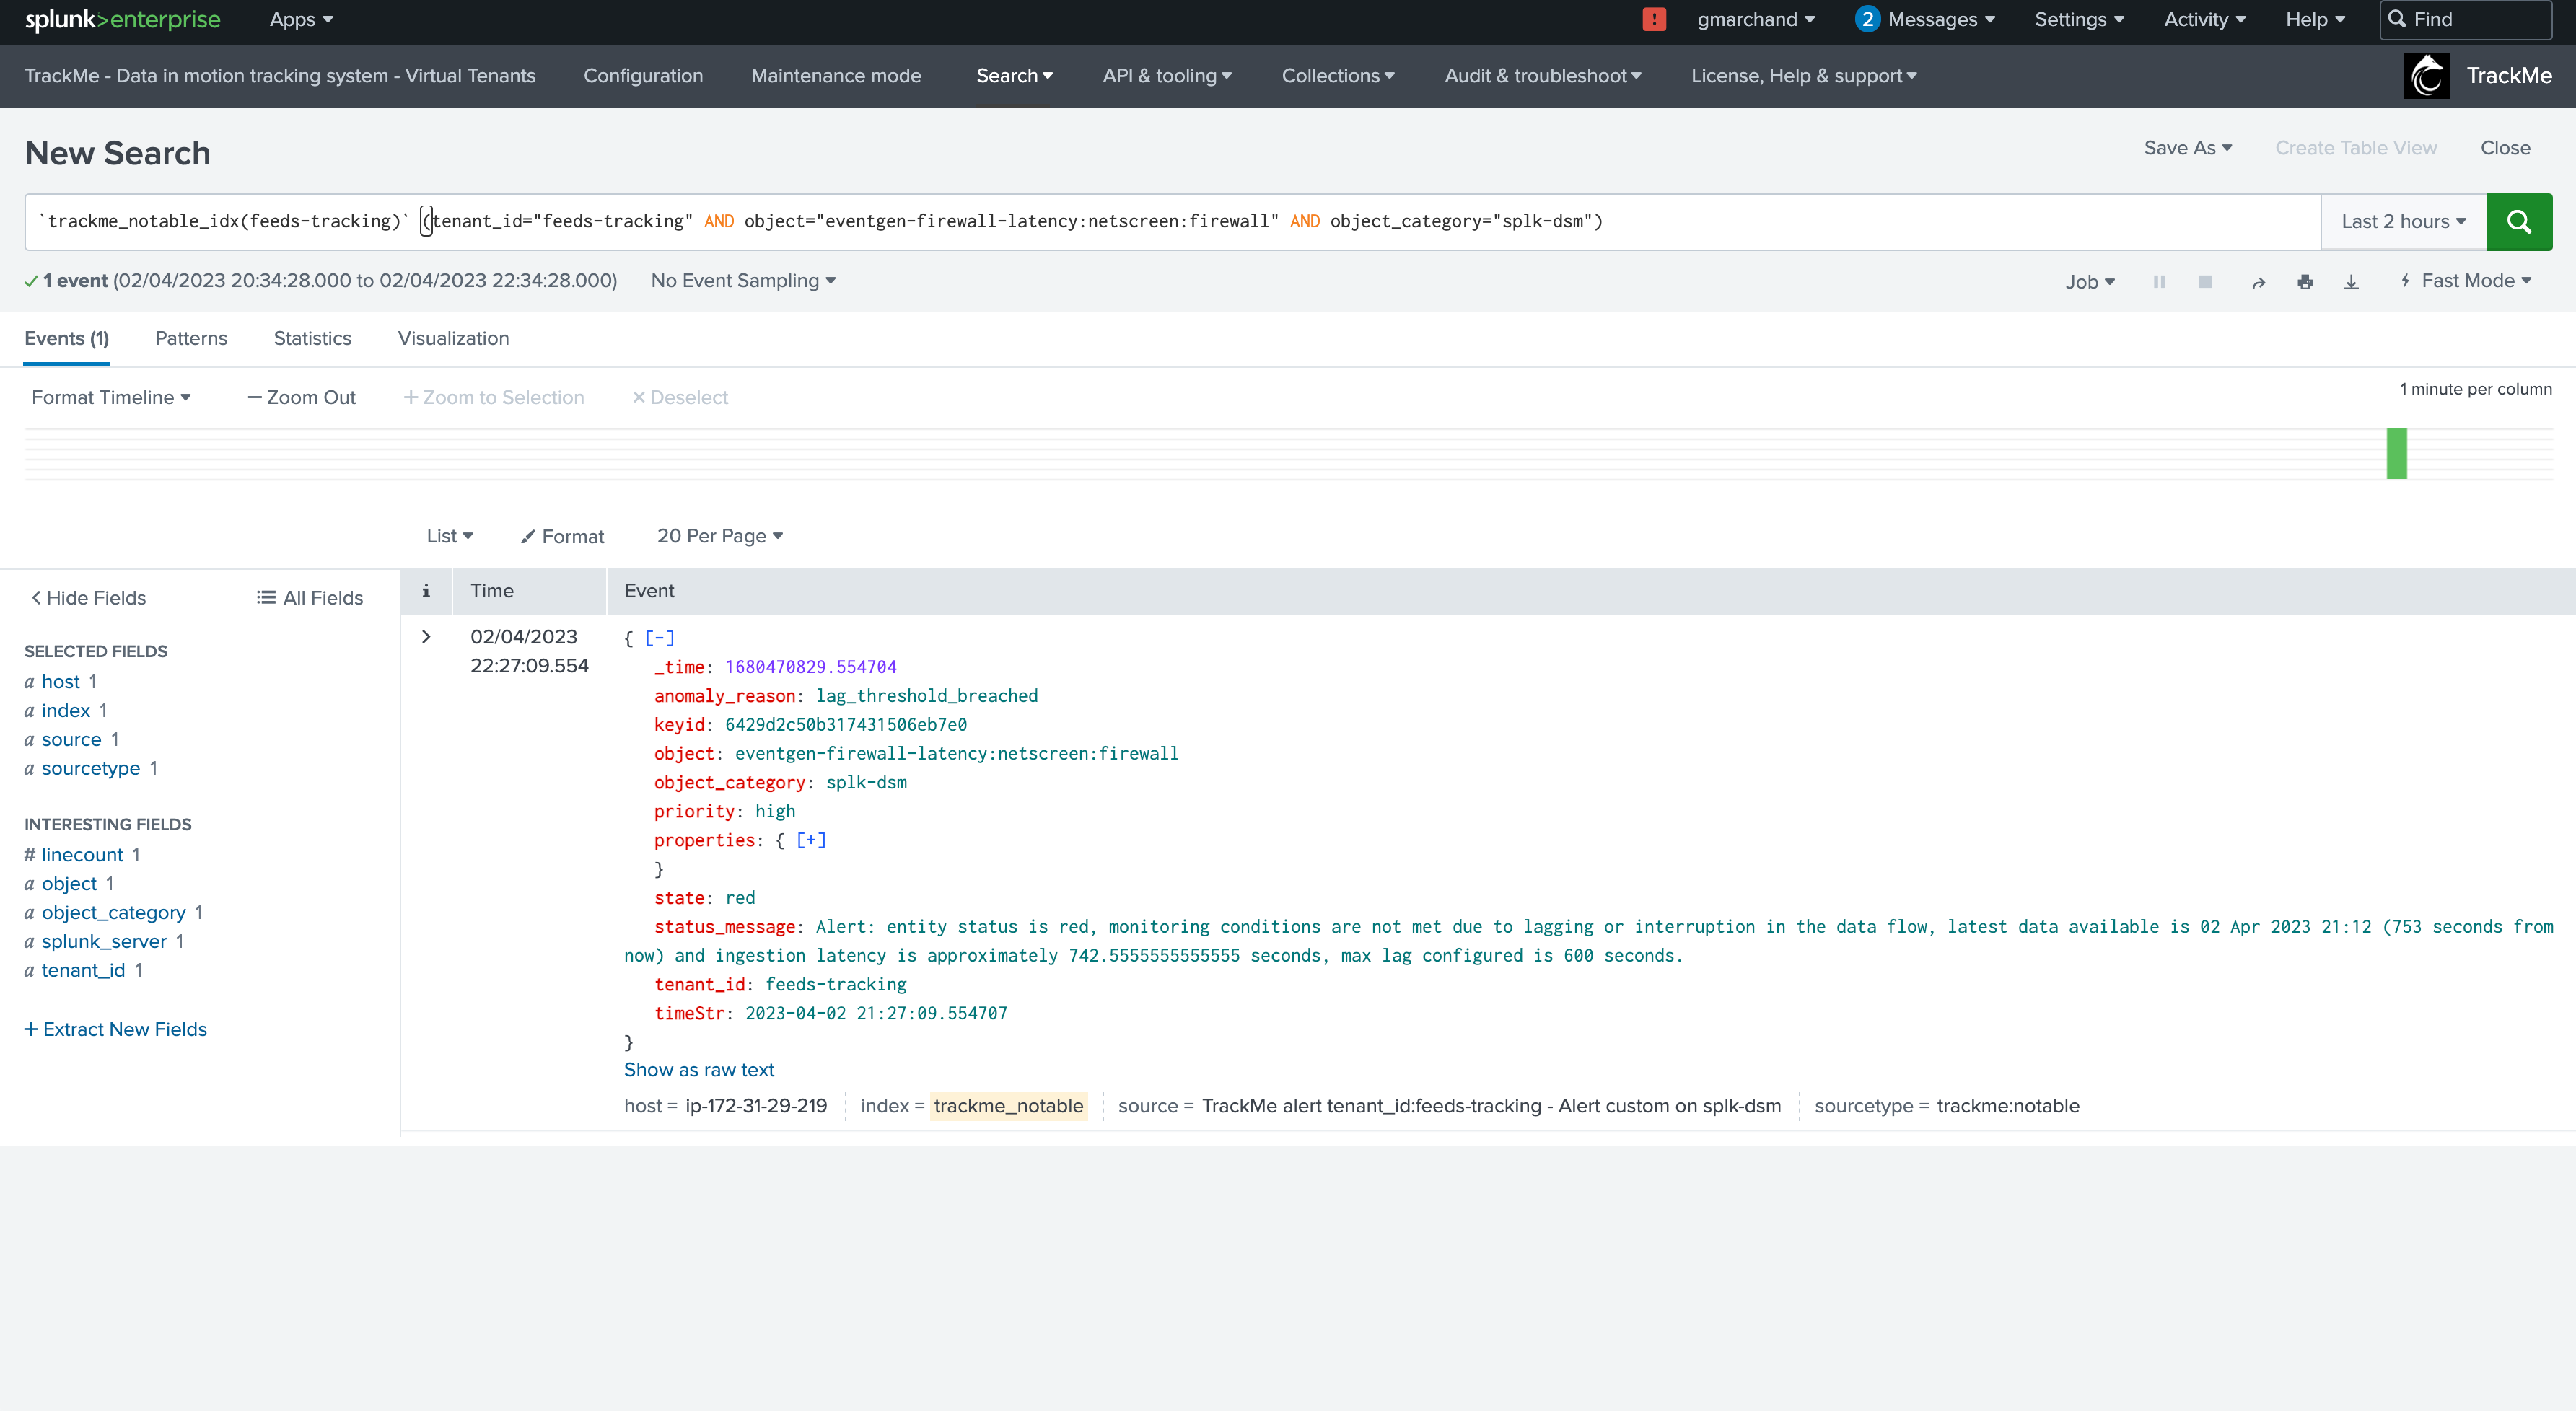Open the Messages badge showing 2
Image resolution: width=2576 pixels, height=1411 pixels.
tap(1866, 19)
